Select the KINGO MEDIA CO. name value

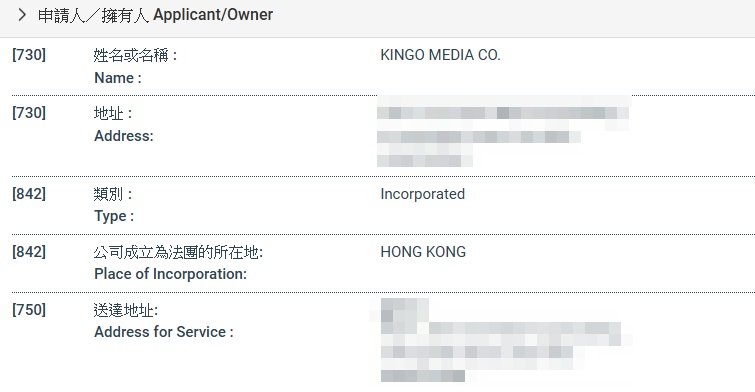tap(441, 55)
